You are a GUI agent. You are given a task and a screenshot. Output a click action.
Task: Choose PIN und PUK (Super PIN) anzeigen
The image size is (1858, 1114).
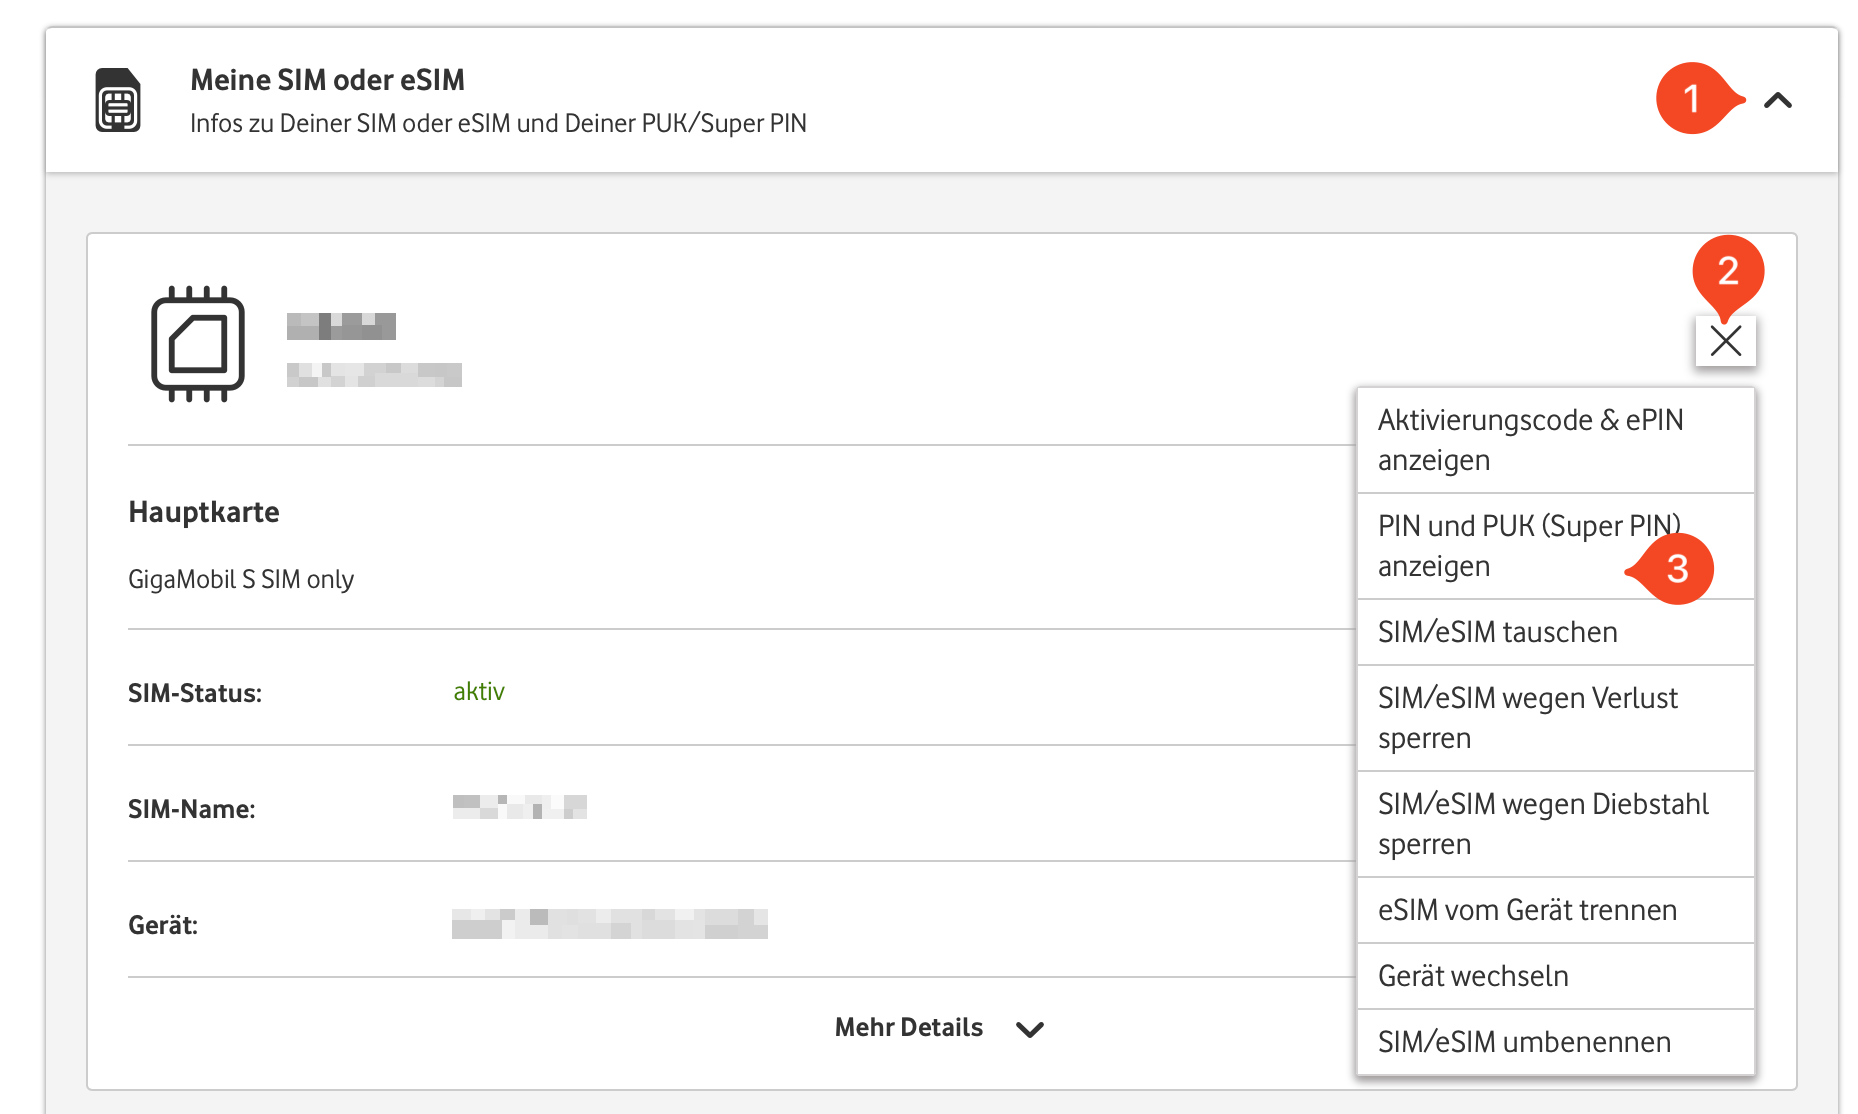point(1500,546)
